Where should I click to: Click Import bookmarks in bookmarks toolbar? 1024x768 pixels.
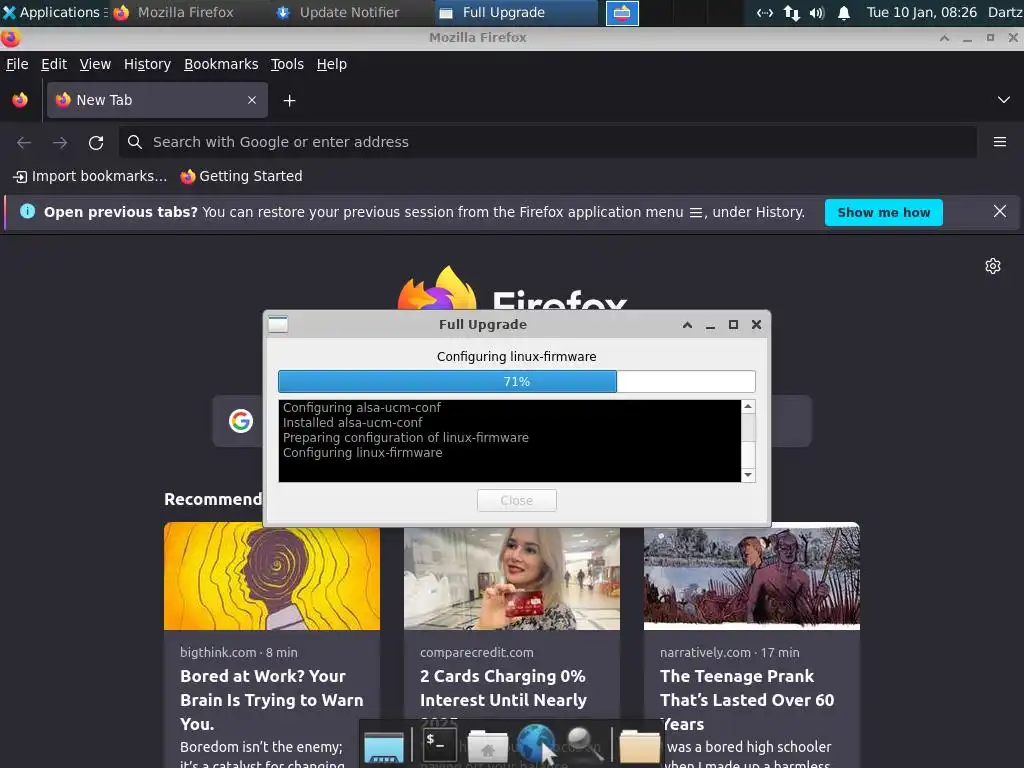90,176
